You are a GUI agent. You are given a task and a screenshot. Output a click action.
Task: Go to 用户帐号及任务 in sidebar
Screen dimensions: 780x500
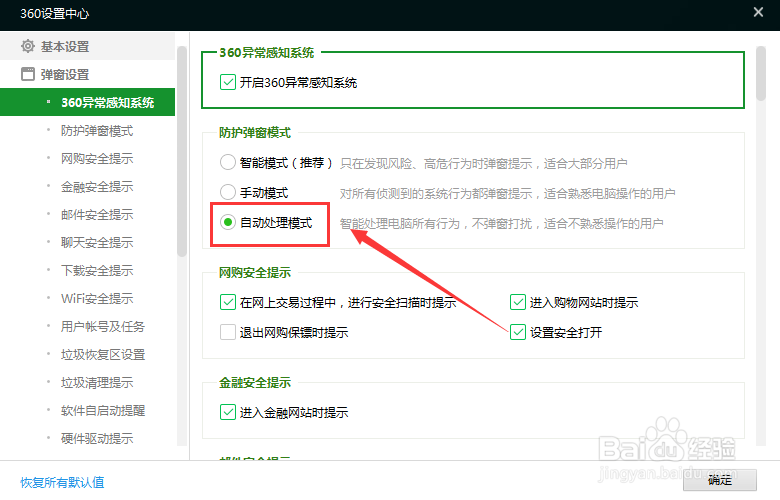(103, 326)
